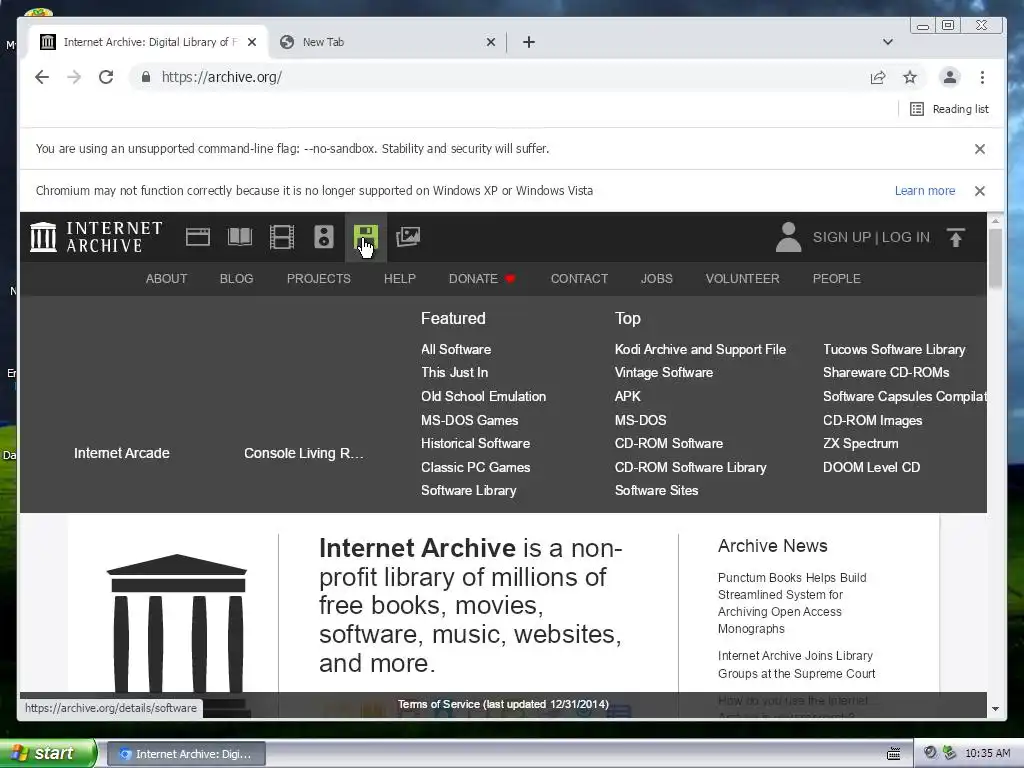Dismiss the Windows XP unsupported warning bar
Viewport: 1024px width, 768px height.
coord(980,191)
